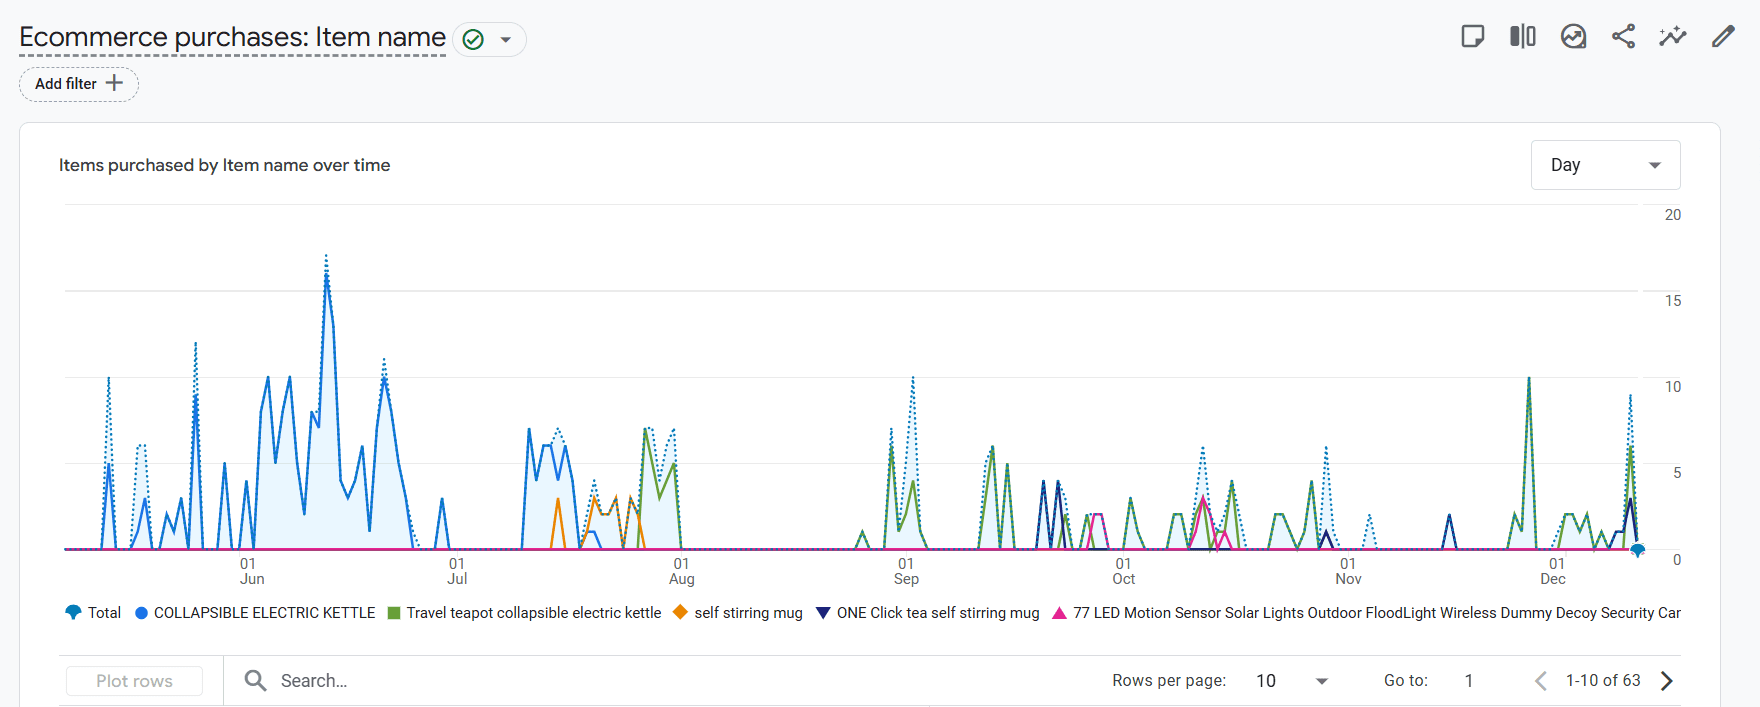The width and height of the screenshot is (1760, 707).
Task: Open the Day granularity dropdown
Action: tap(1605, 165)
